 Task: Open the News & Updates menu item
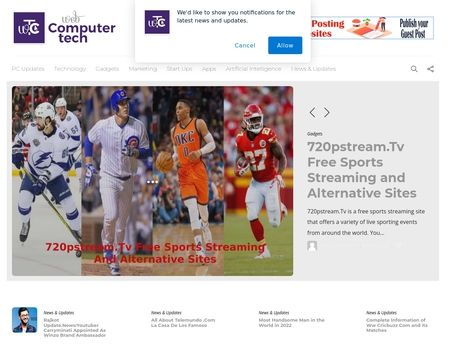(313, 69)
